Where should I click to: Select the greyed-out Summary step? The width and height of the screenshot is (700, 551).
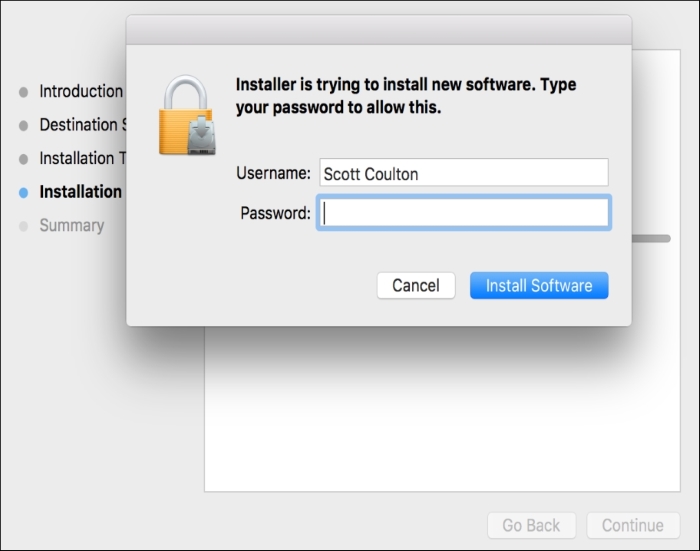pos(71,225)
